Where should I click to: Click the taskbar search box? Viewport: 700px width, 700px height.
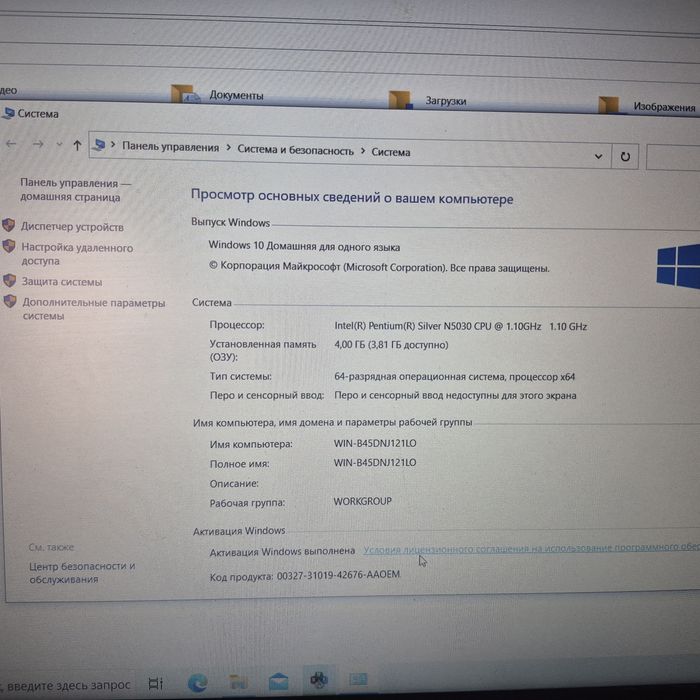67,684
